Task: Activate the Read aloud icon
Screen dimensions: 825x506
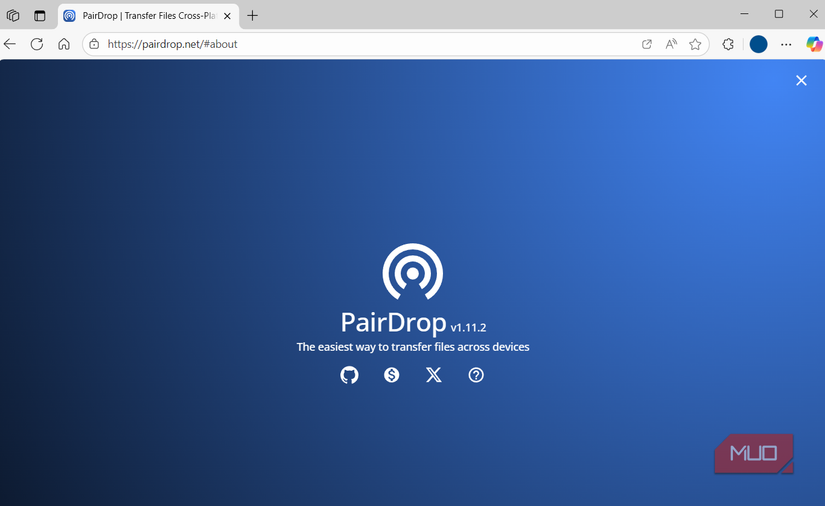Action: pyautogui.click(x=671, y=44)
